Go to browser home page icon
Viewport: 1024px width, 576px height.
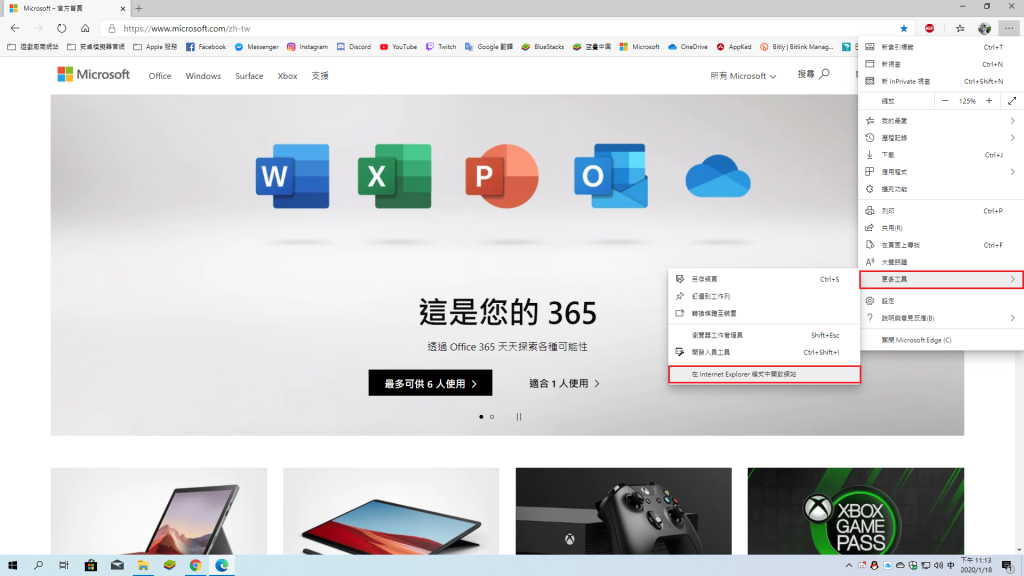click(85, 28)
